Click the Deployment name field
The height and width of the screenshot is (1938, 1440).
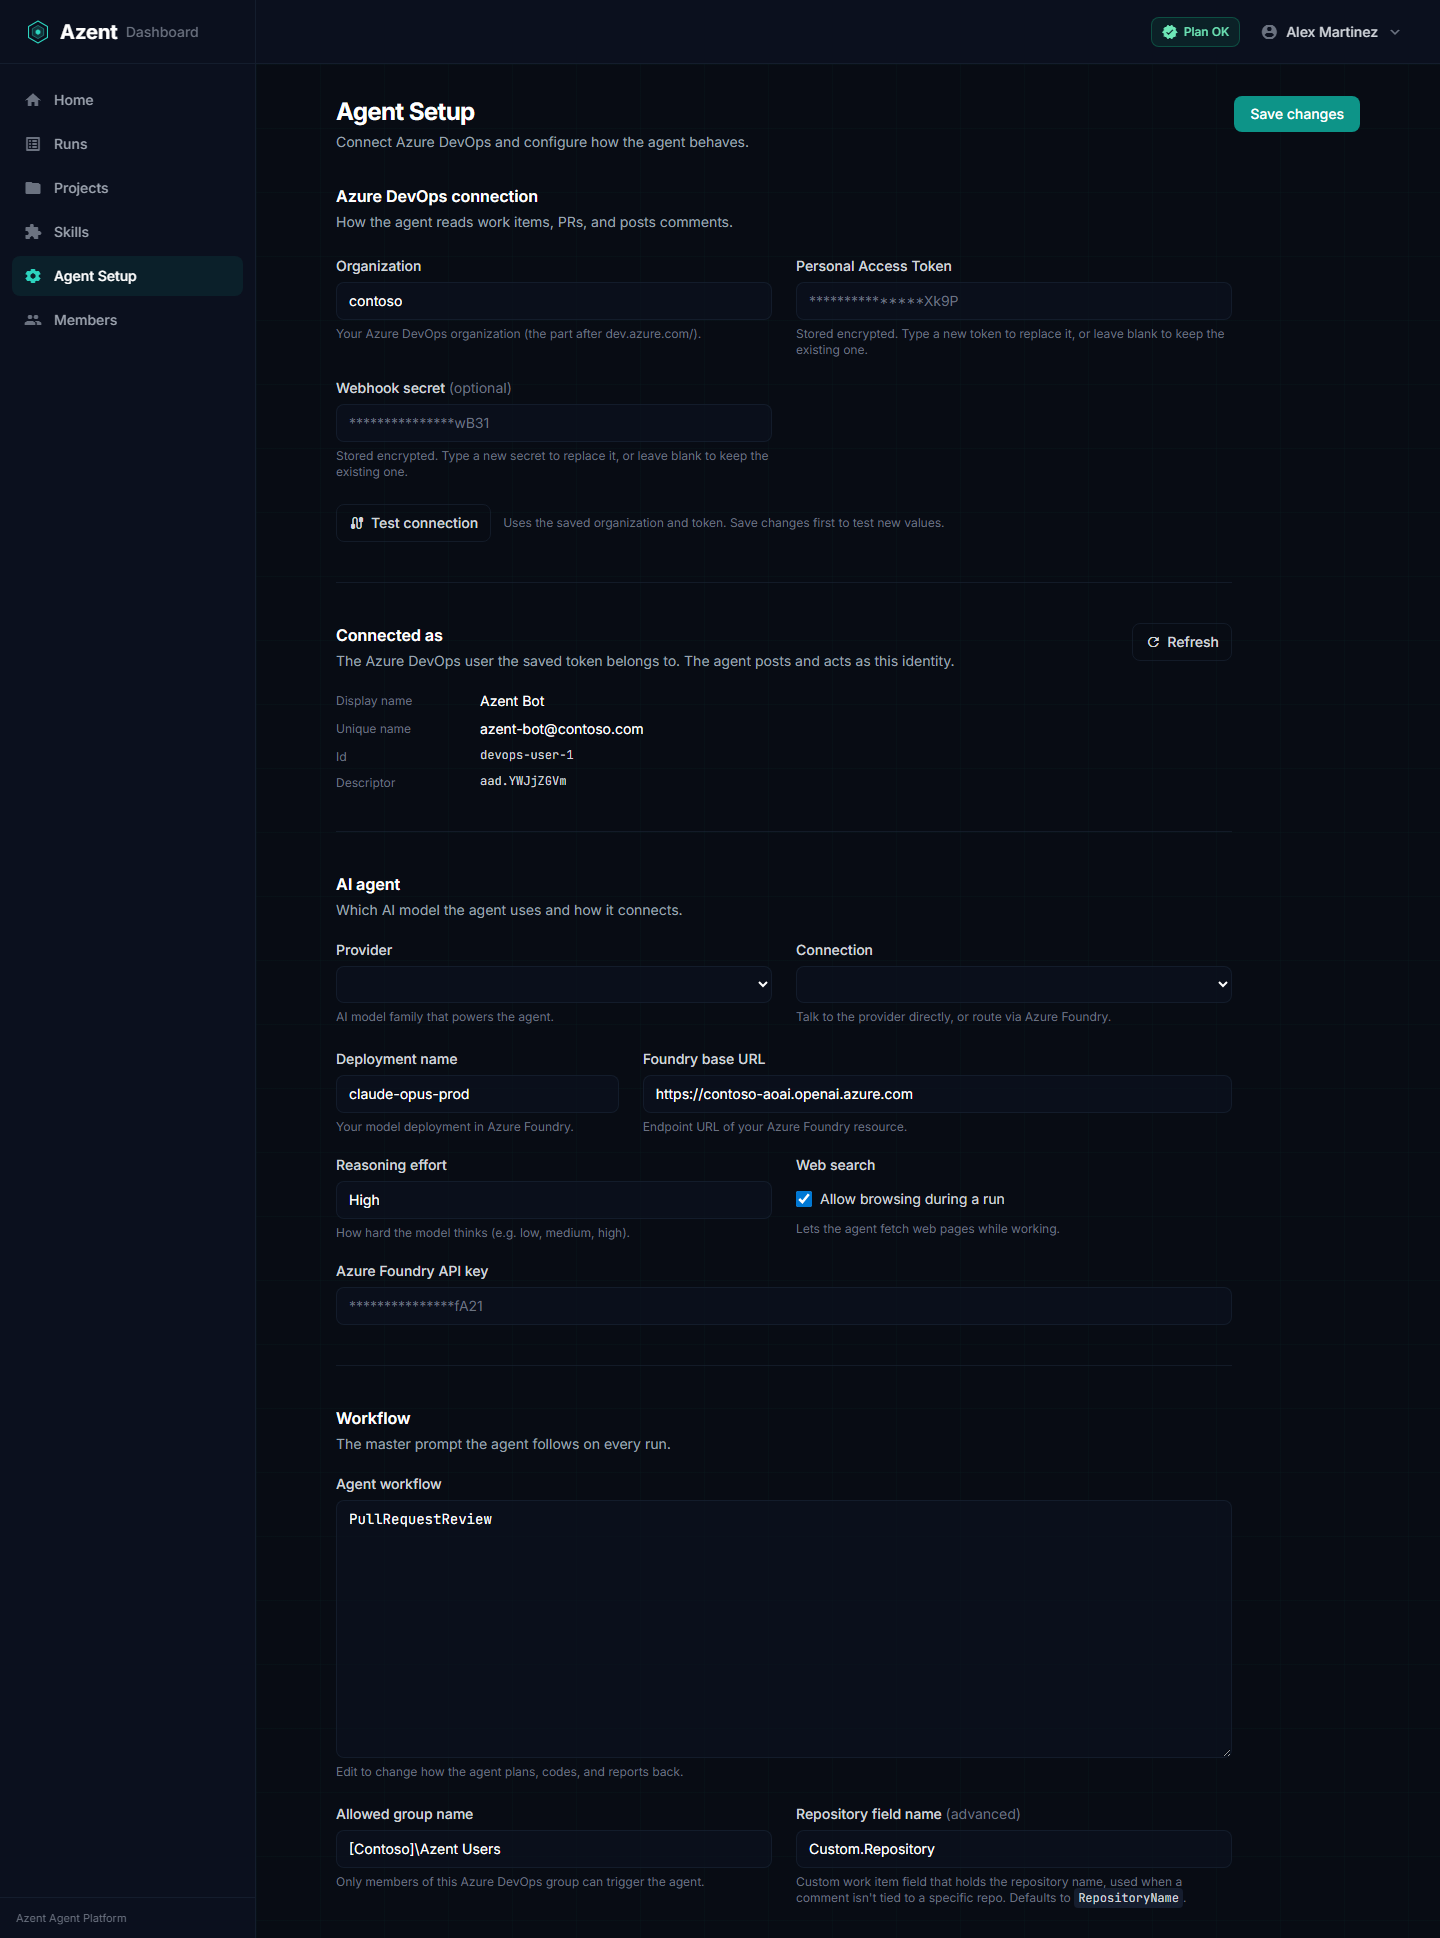(477, 1094)
